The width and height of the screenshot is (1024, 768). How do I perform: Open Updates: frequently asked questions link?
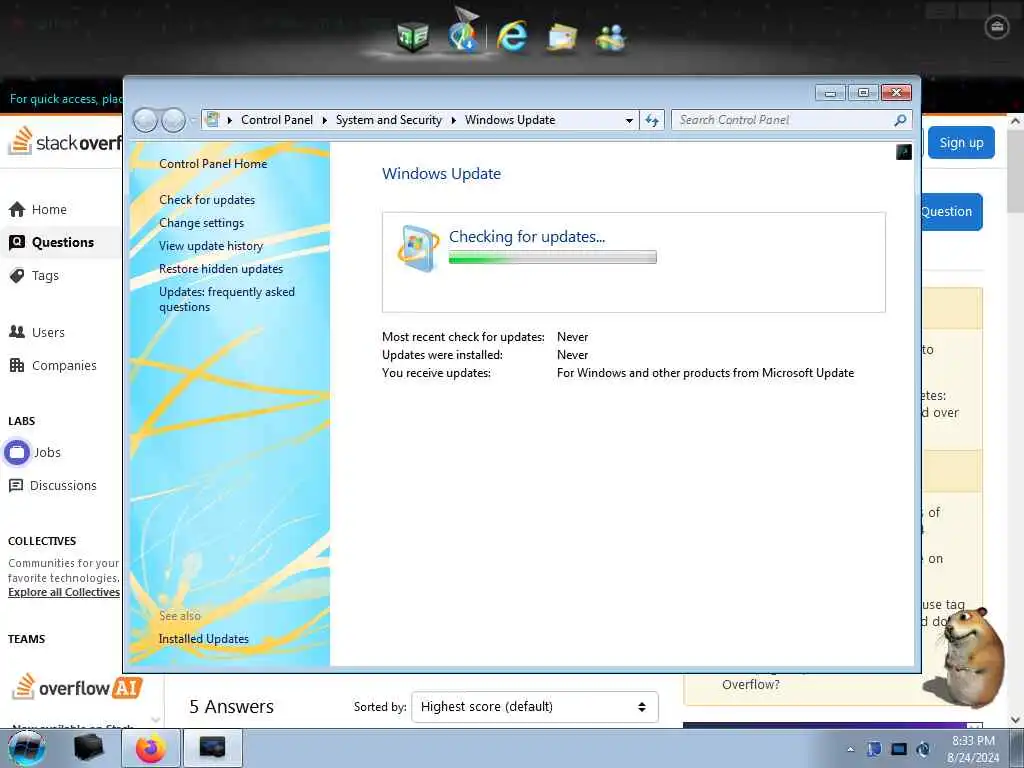click(x=227, y=299)
